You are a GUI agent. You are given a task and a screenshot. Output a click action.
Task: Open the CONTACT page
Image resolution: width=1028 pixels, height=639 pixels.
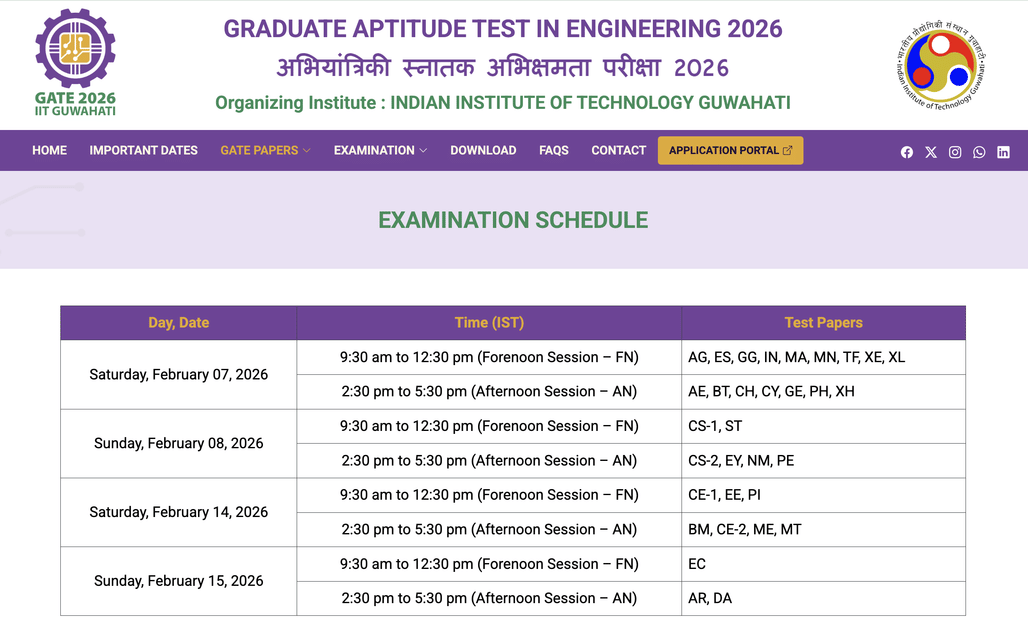pos(618,150)
